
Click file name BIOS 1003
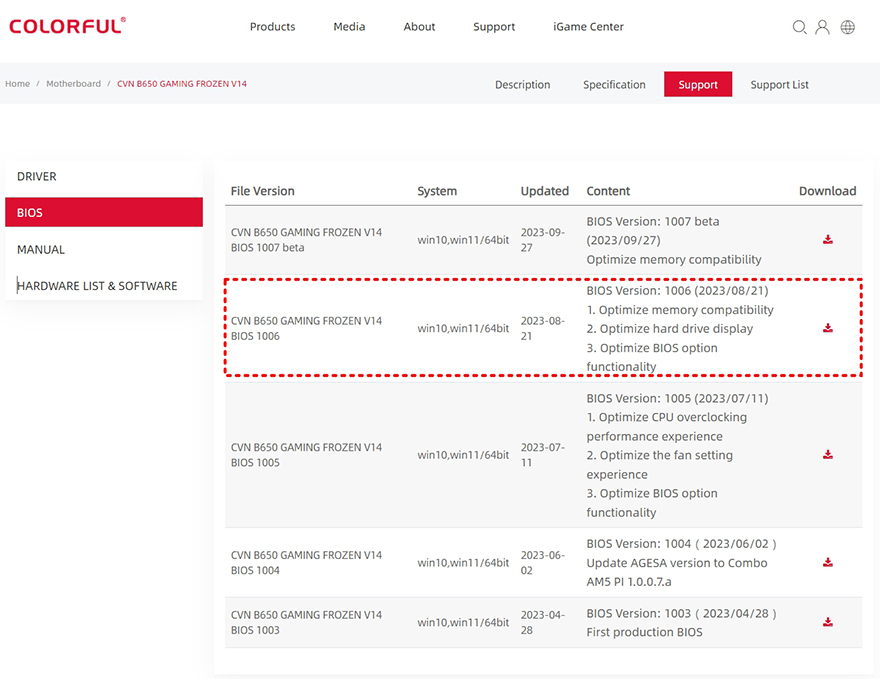[x=306, y=622]
